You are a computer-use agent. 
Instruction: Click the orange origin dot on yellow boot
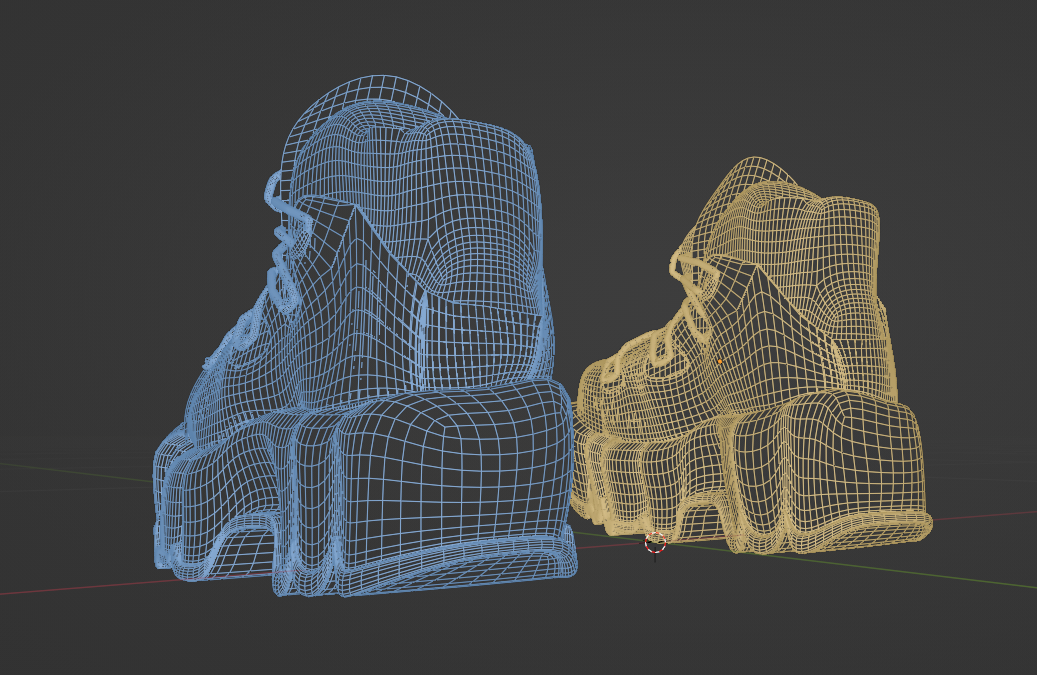pyautogui.click(x=720, y=362)
